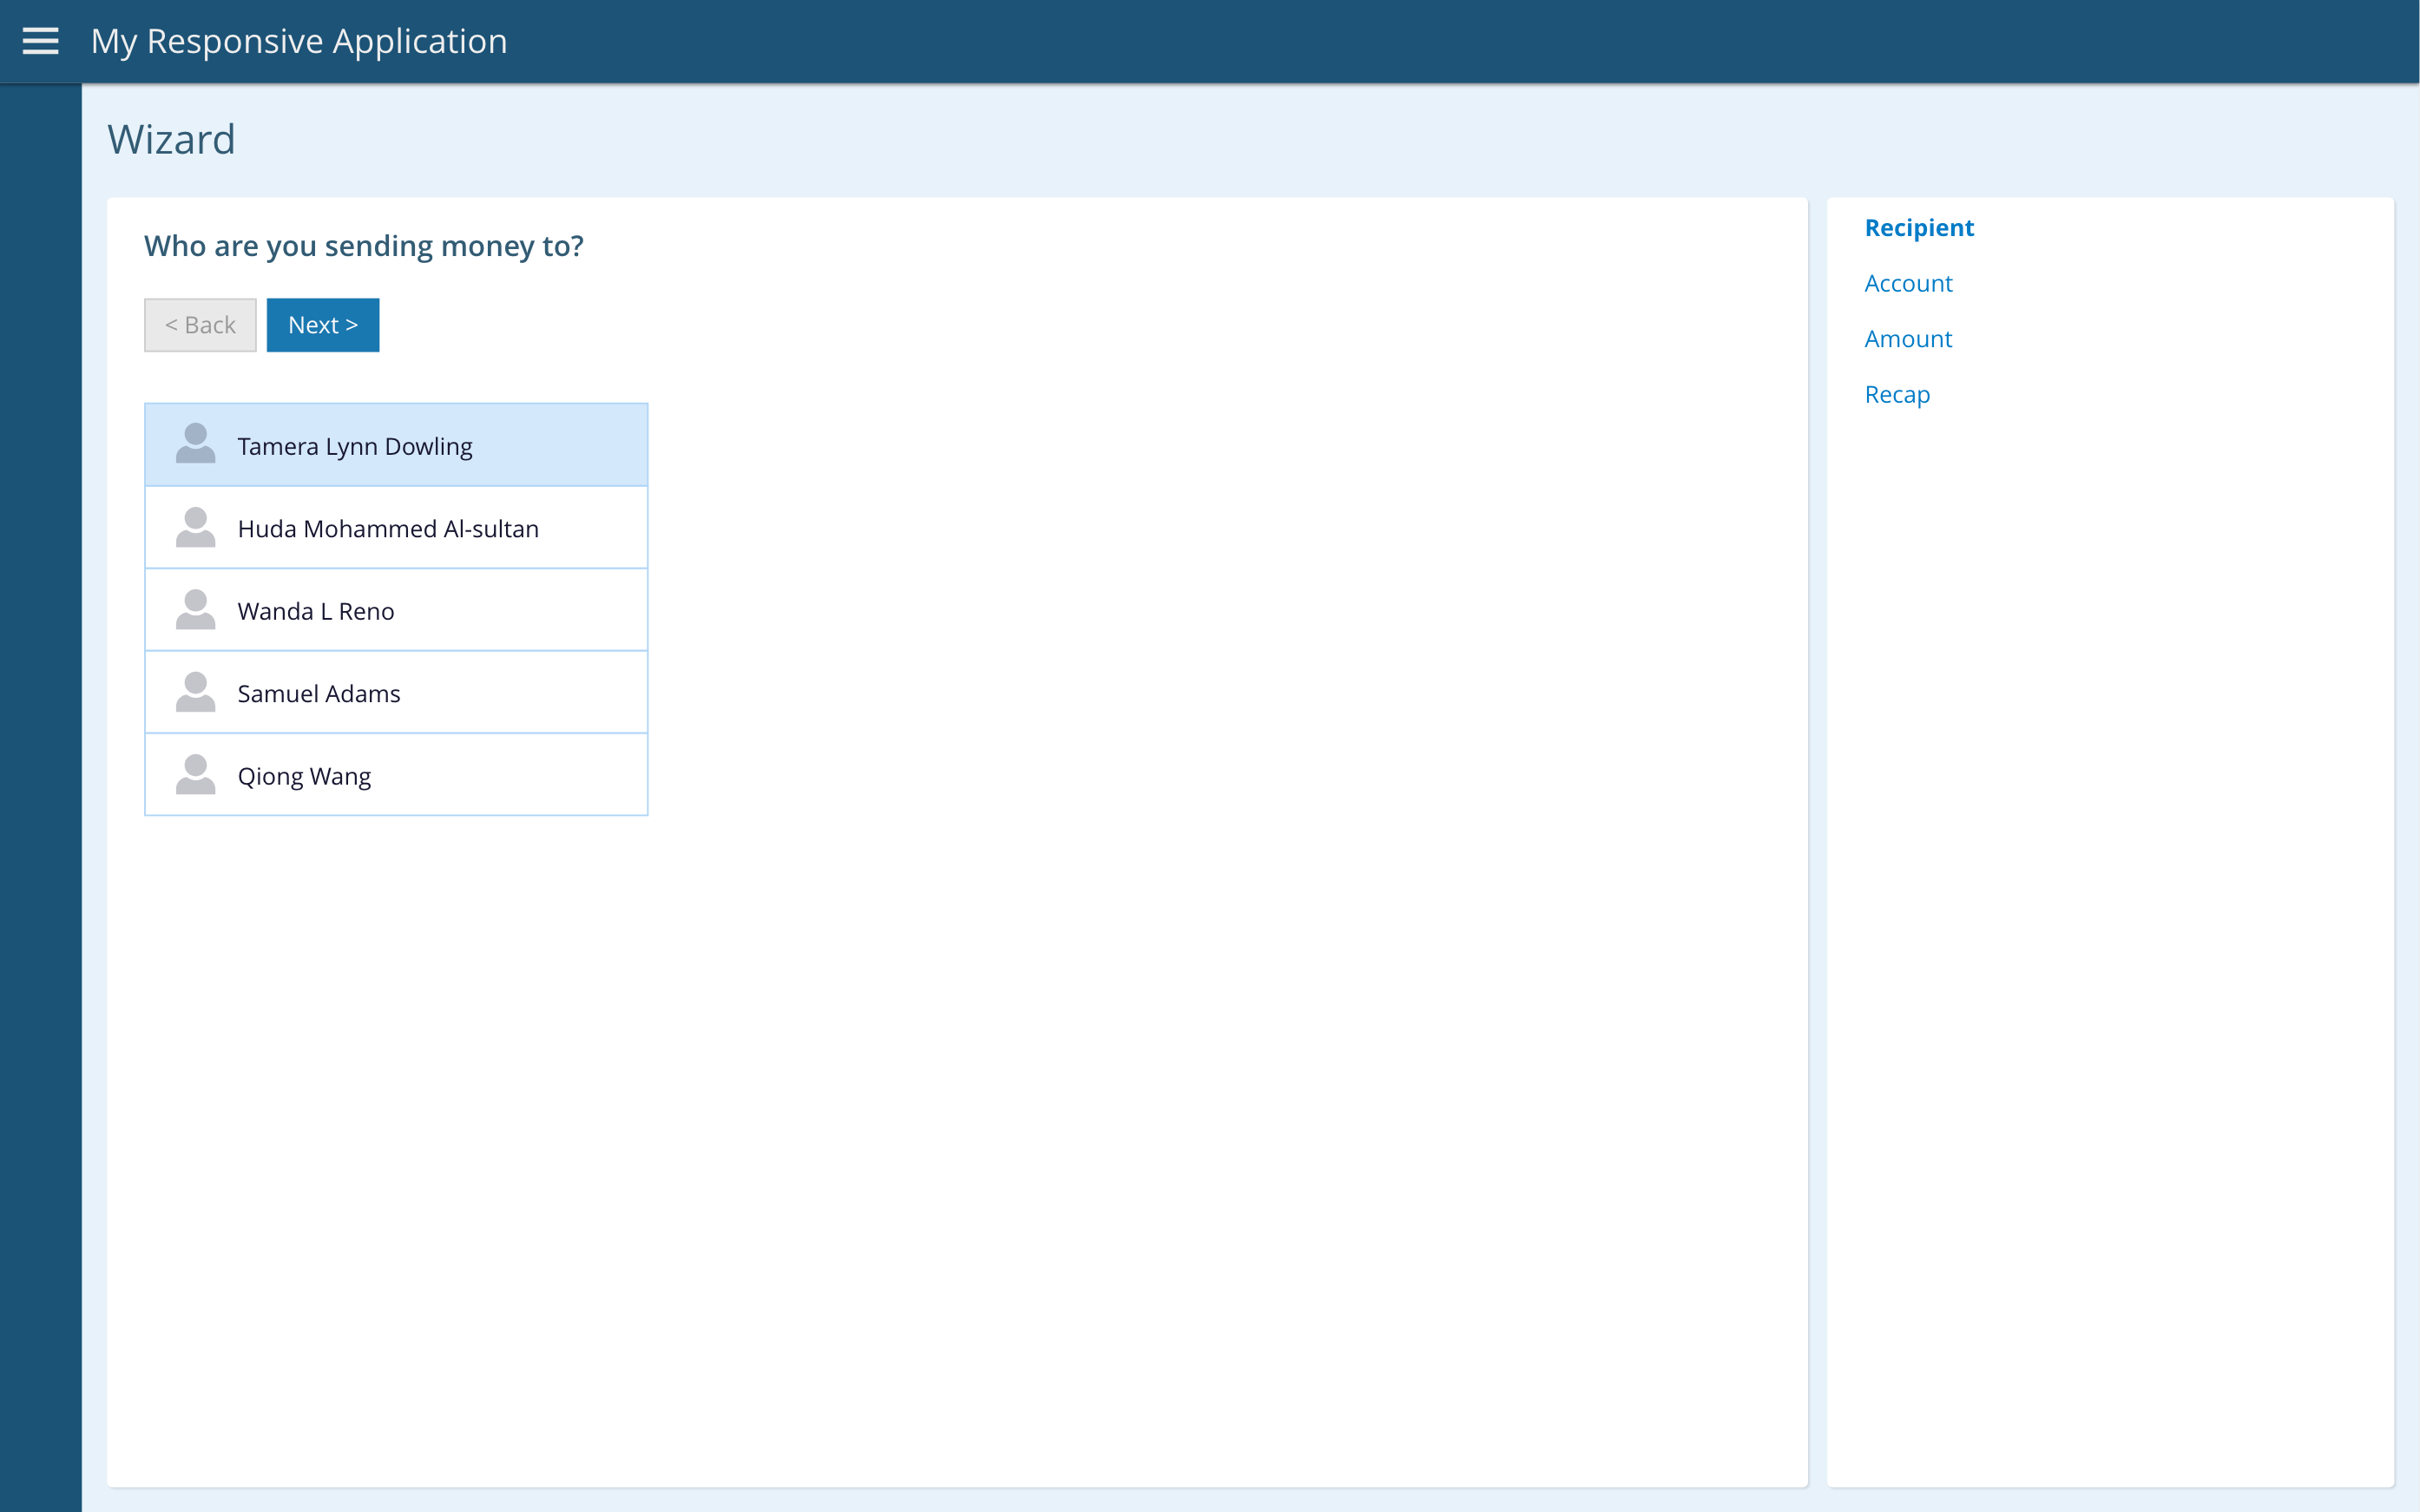Screen dimensions: 2420x1512
Task: Click Huda Mohammed Al-sultan's avatar icon
Action: point(195,527)
